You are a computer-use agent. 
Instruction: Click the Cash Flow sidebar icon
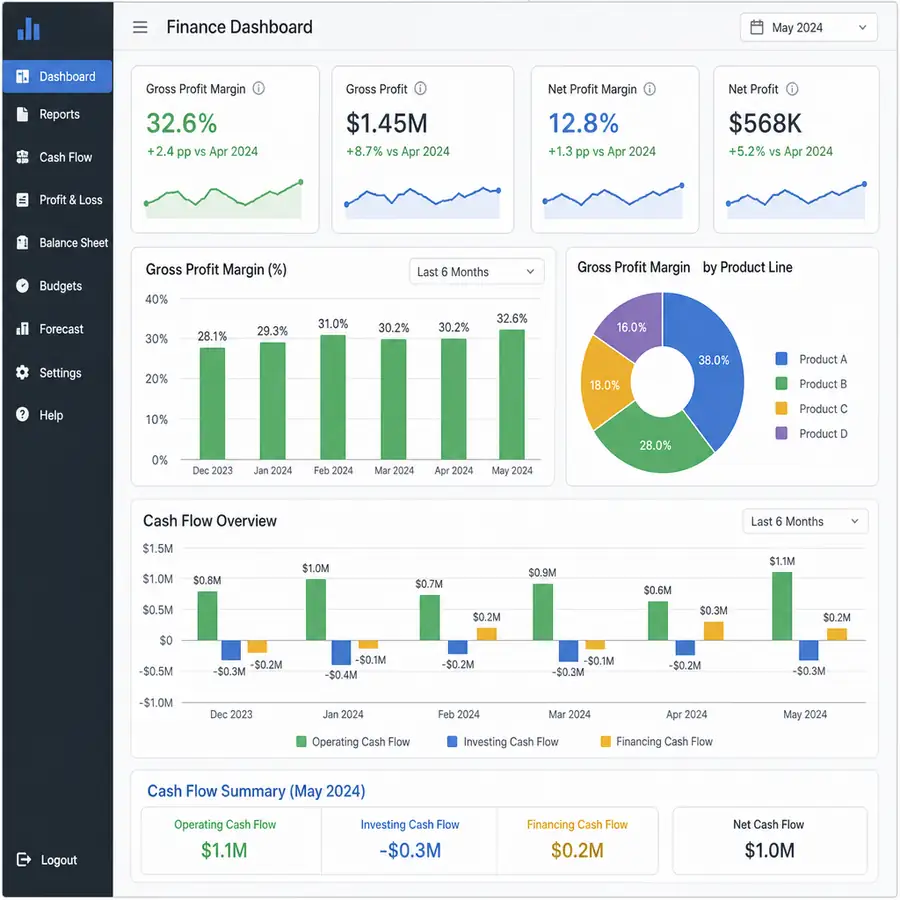pyautogui.click(x=22, y=157)
